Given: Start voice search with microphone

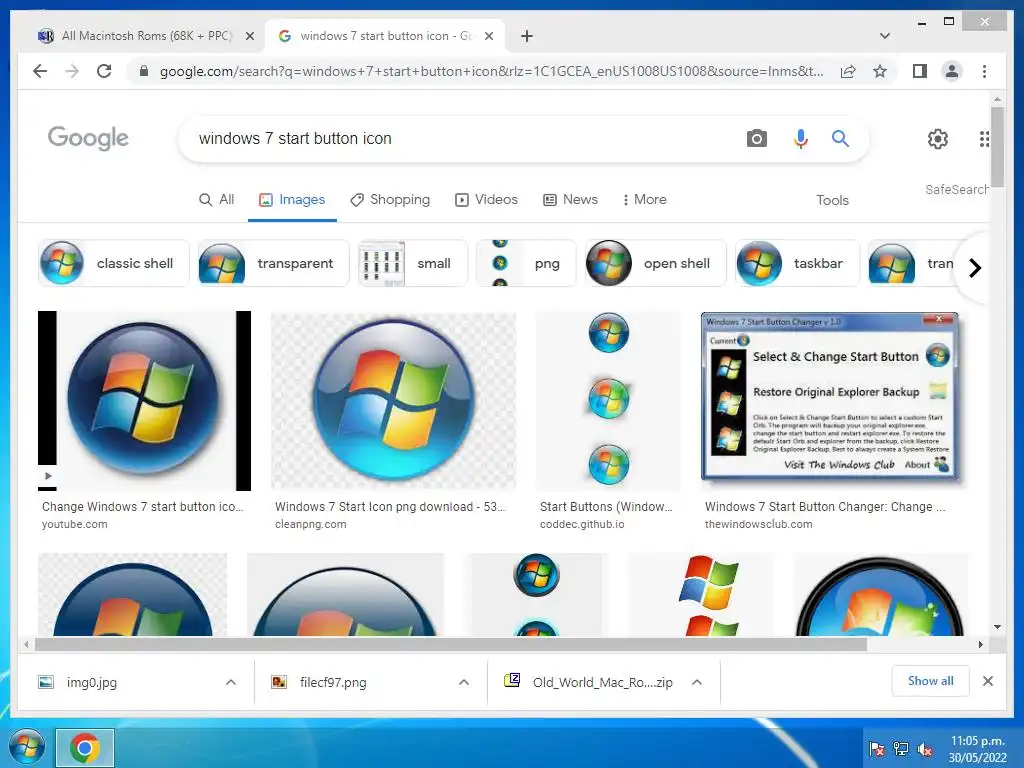Looking at the screenshot, I should tap(801, 138).
